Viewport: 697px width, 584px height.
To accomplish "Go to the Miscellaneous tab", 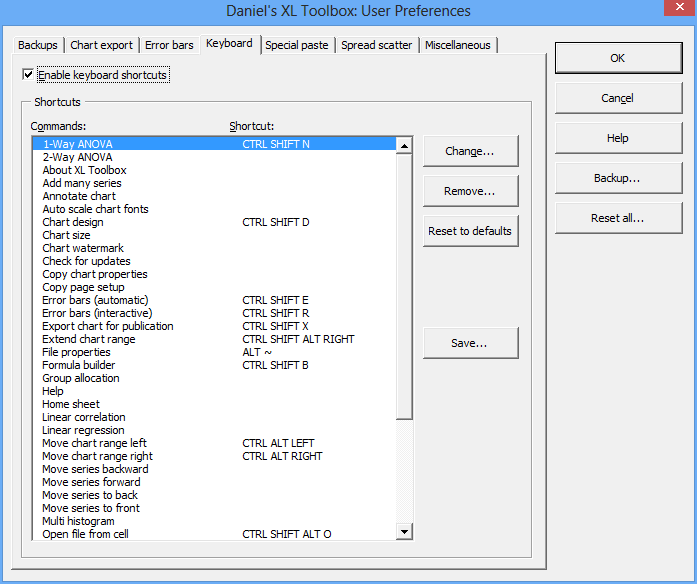I will coord(458,45).
